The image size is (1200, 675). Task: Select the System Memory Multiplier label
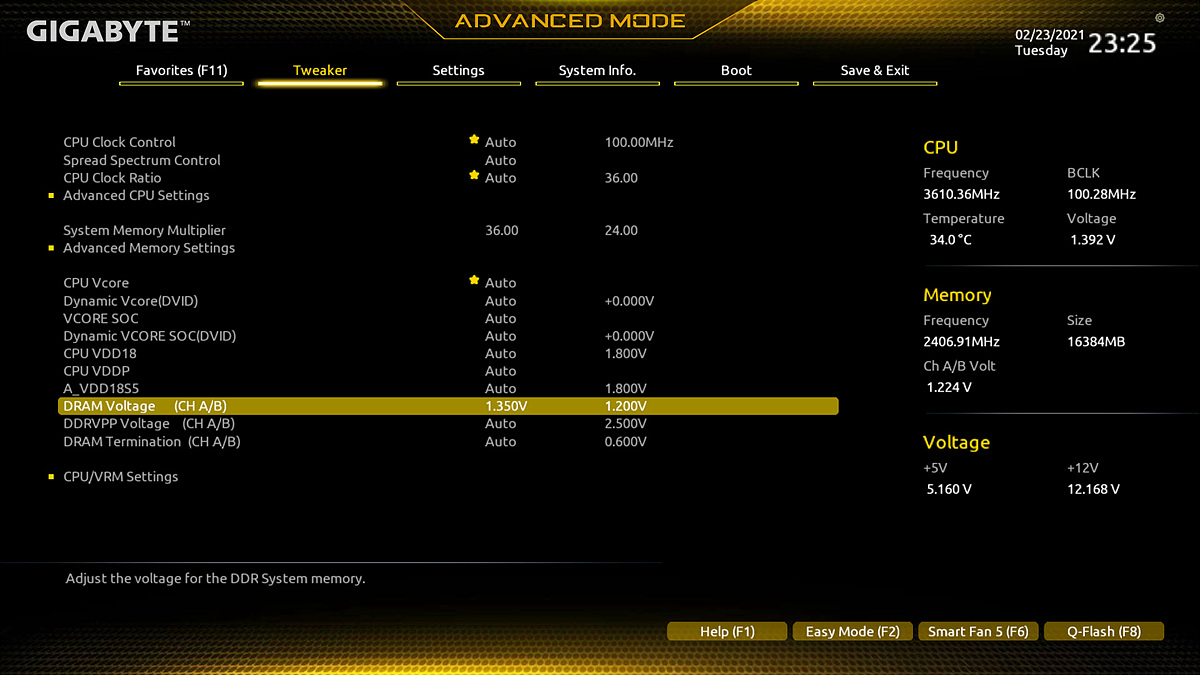[144, 230]
